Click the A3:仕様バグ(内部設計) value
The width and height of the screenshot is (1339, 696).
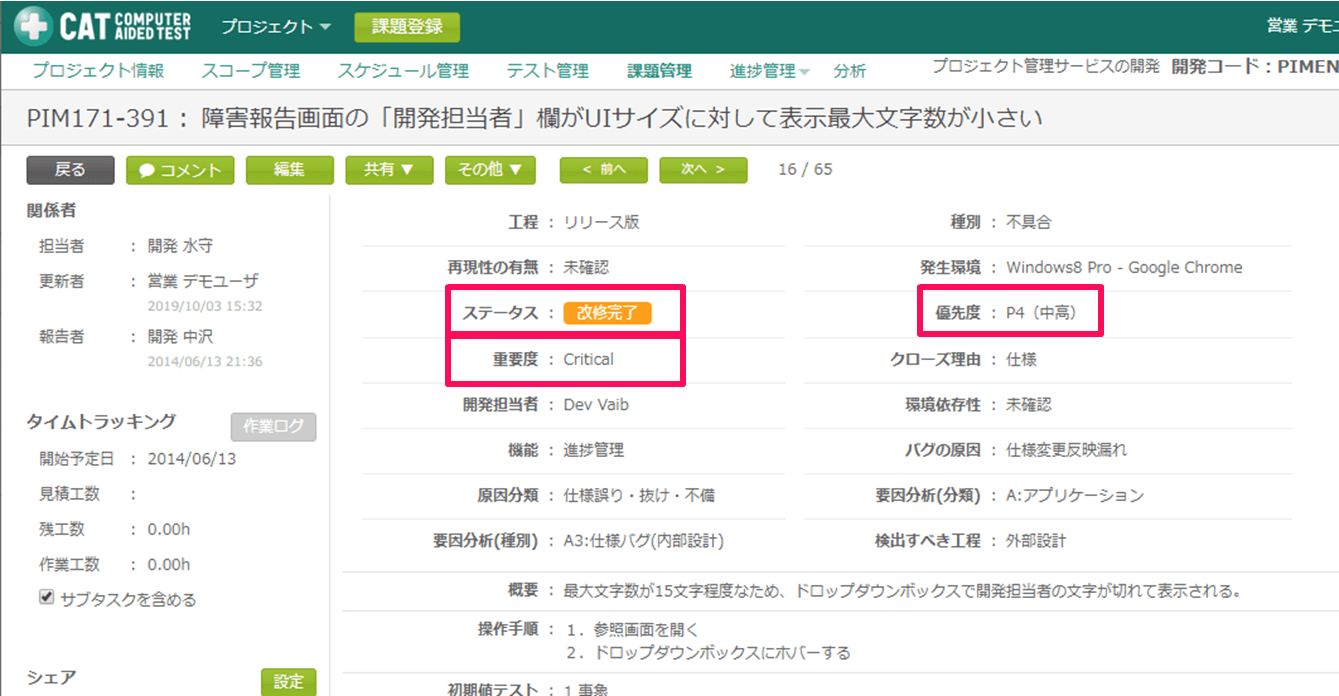643,541
